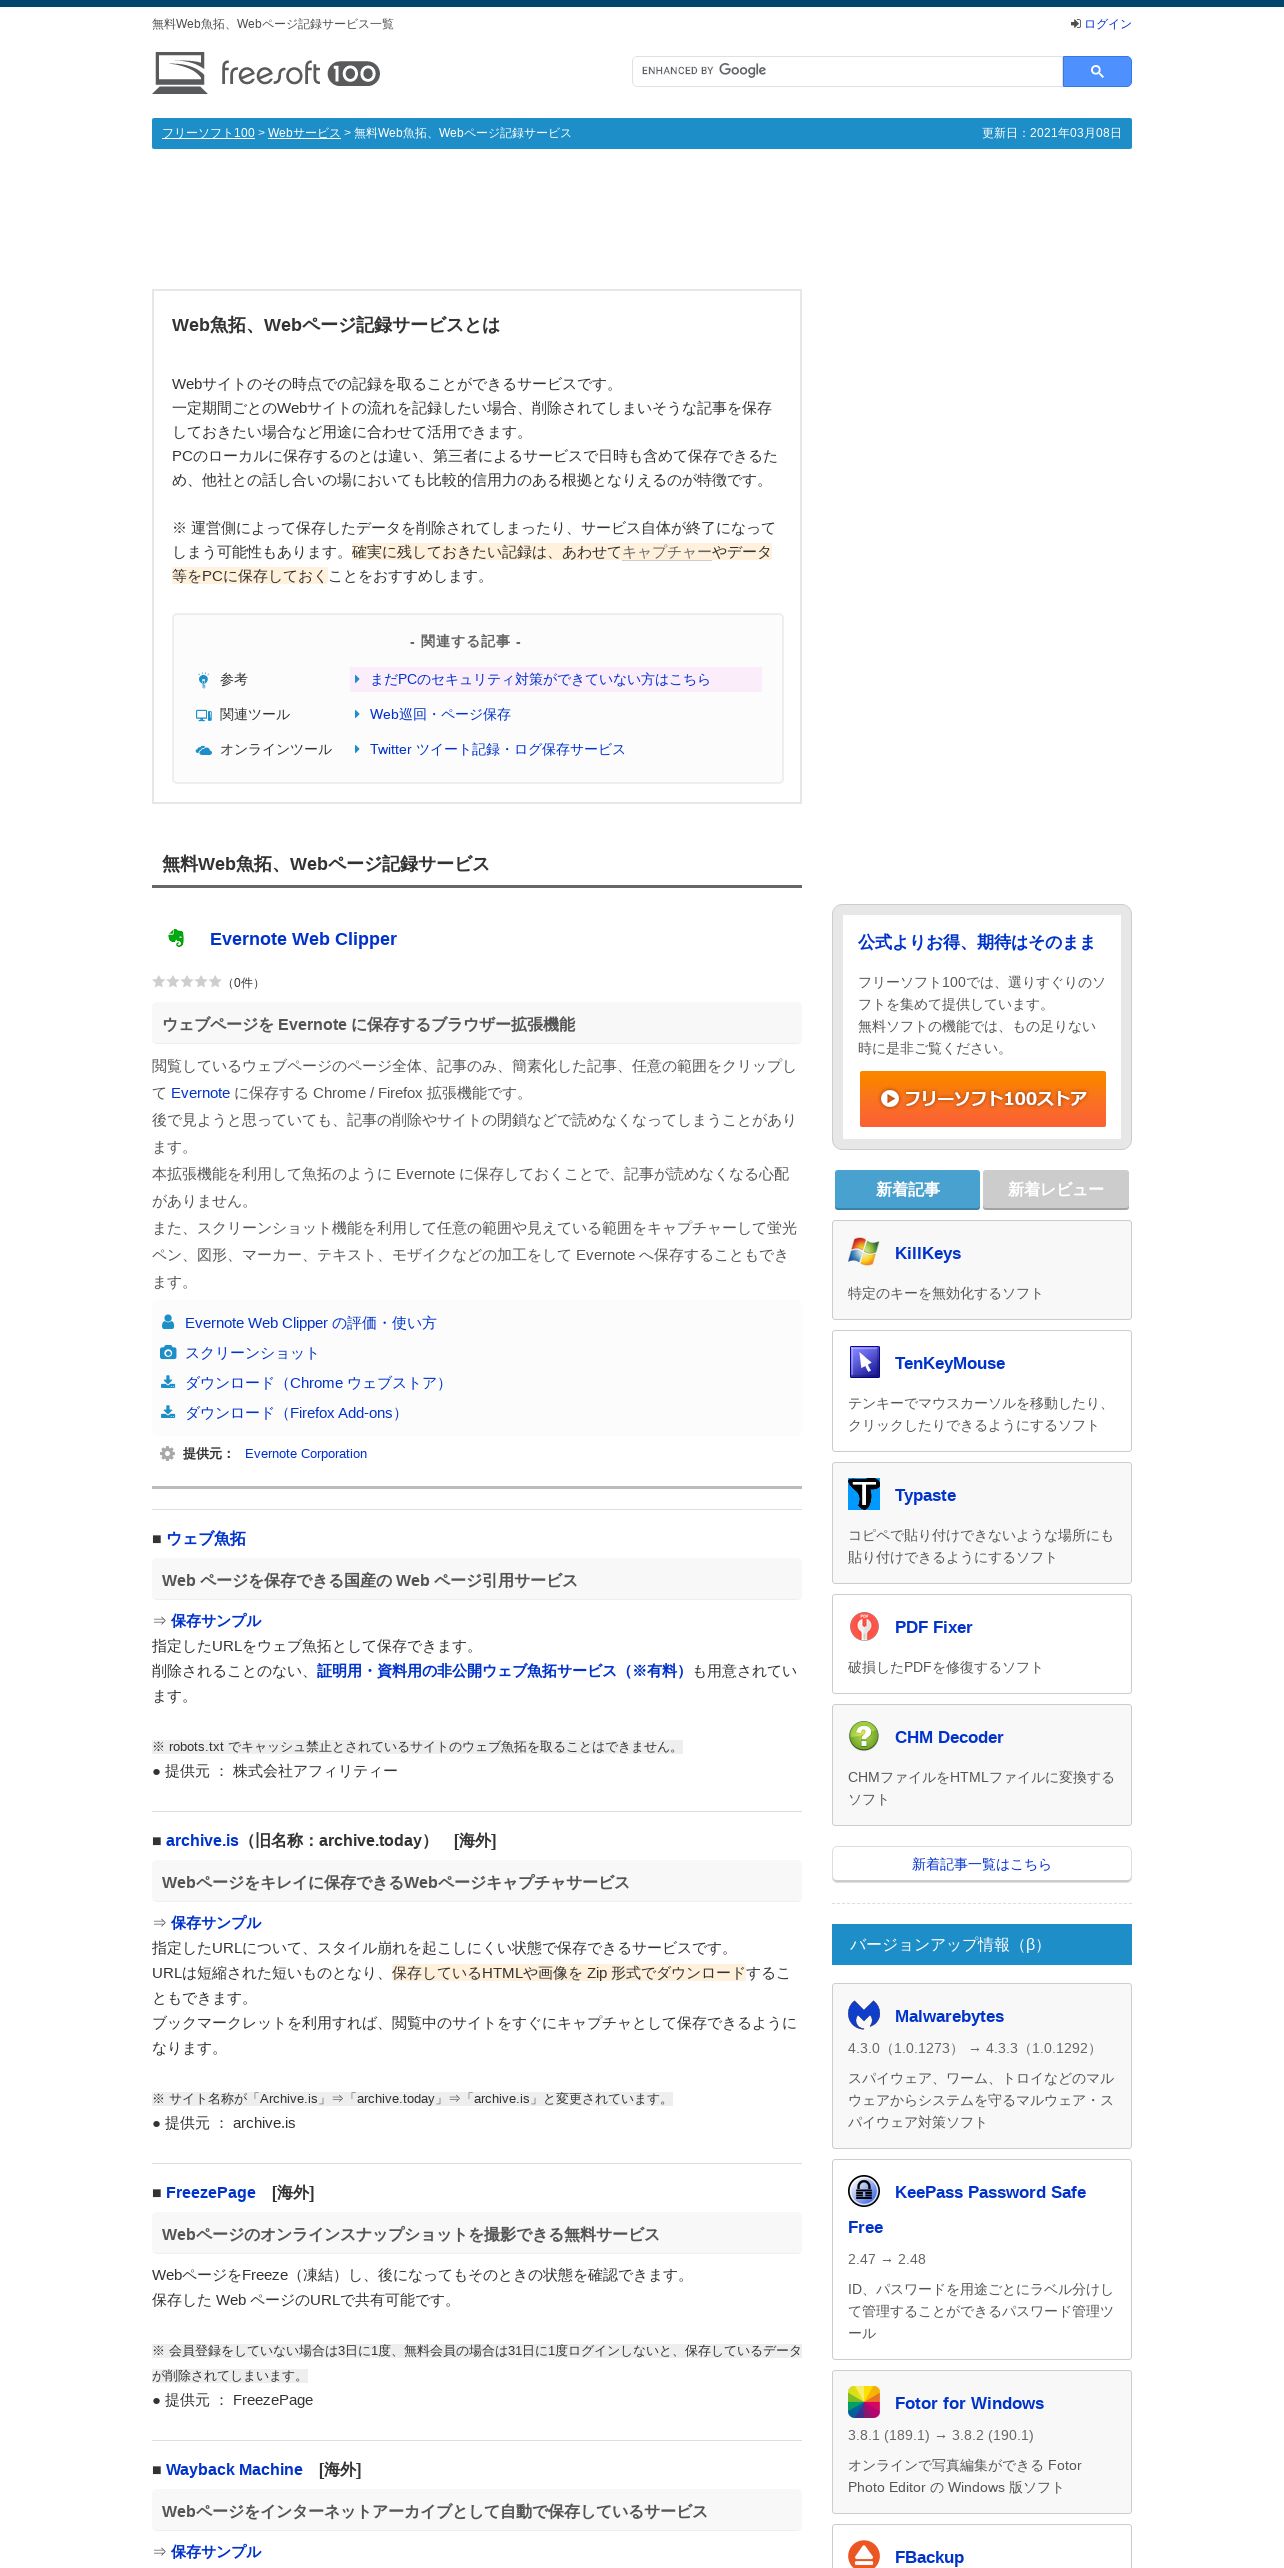The width and height of the screenshot is (1284, 2568).
Task: Open 保存サンプル under archive.is
Action: tap(216, 1923)
